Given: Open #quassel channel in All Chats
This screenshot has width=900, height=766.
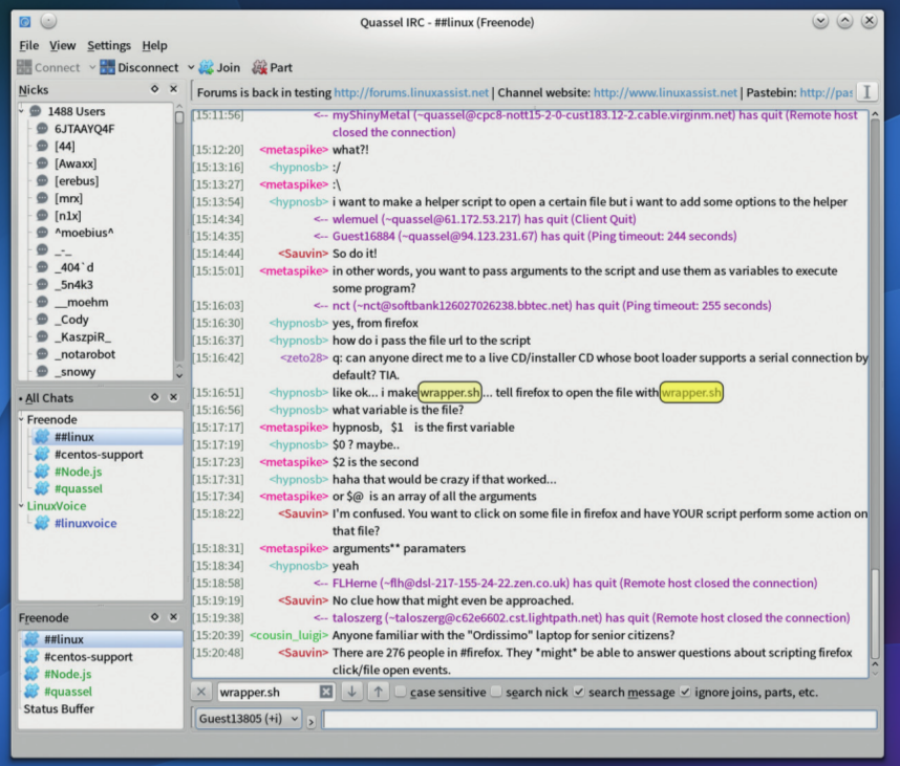Looking at the screenshot, I should pos(78,488).
